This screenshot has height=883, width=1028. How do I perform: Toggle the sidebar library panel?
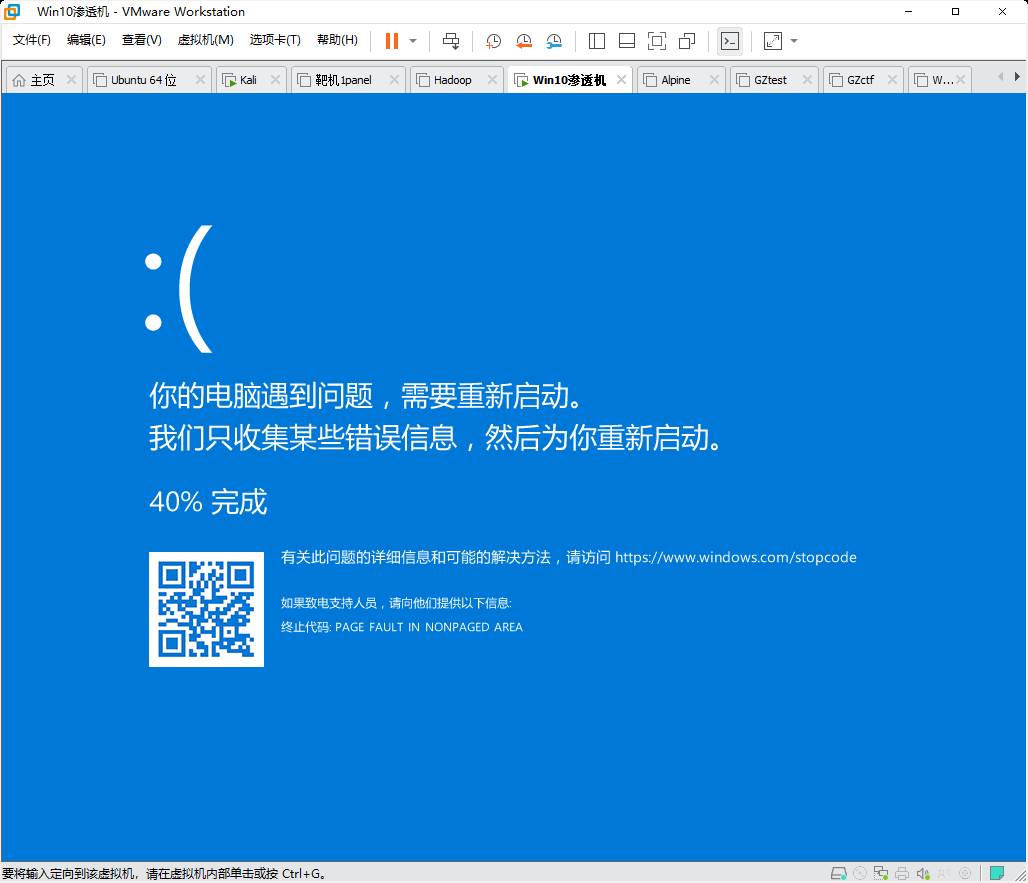[x=597, y=41]
